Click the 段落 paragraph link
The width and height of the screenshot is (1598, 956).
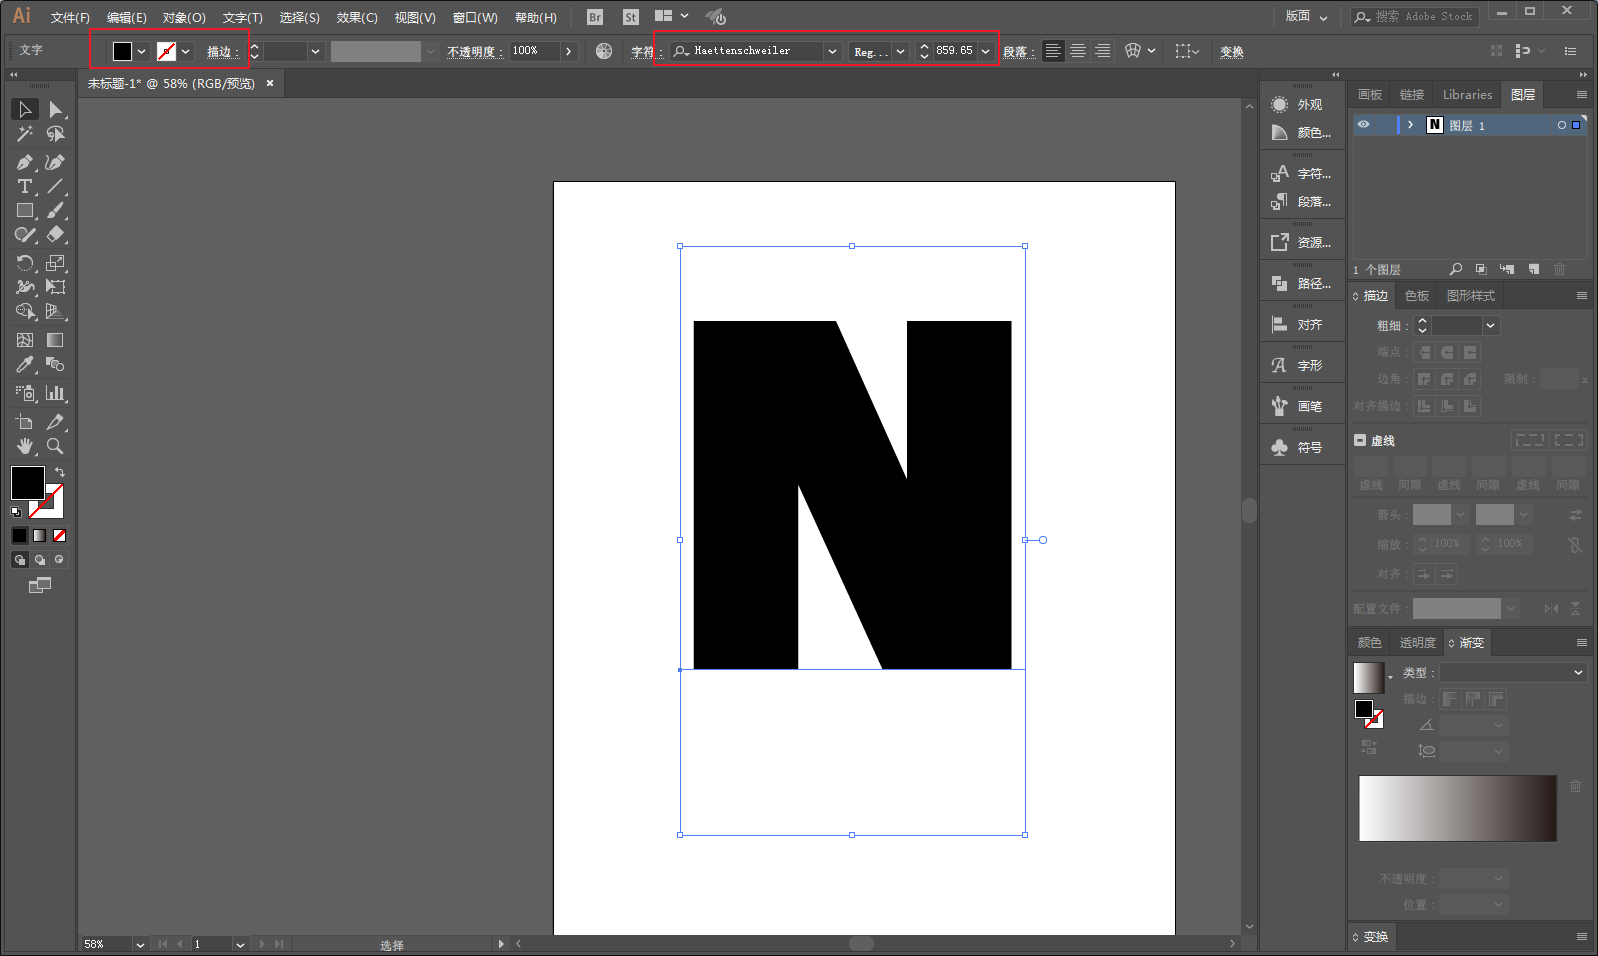[x=1017, y=51]
